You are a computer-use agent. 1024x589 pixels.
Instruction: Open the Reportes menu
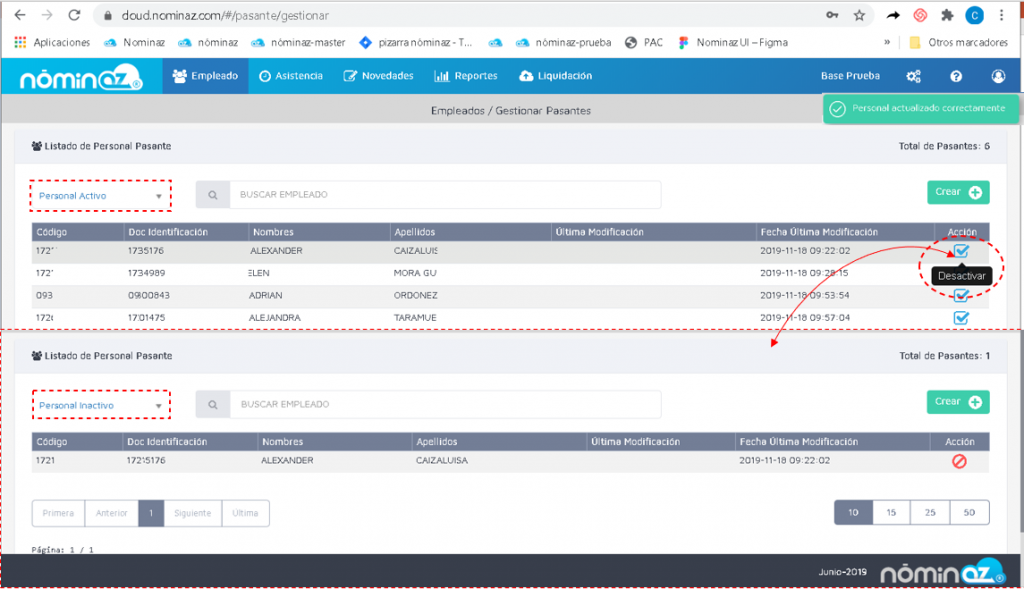[x=466, y=76]
